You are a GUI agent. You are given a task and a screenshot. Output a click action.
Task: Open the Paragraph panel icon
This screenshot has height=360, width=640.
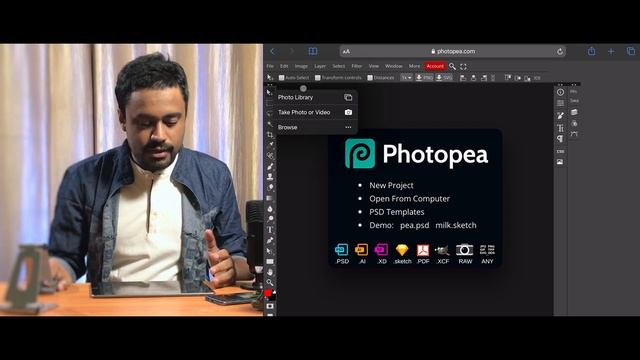[x=560, y=139]
